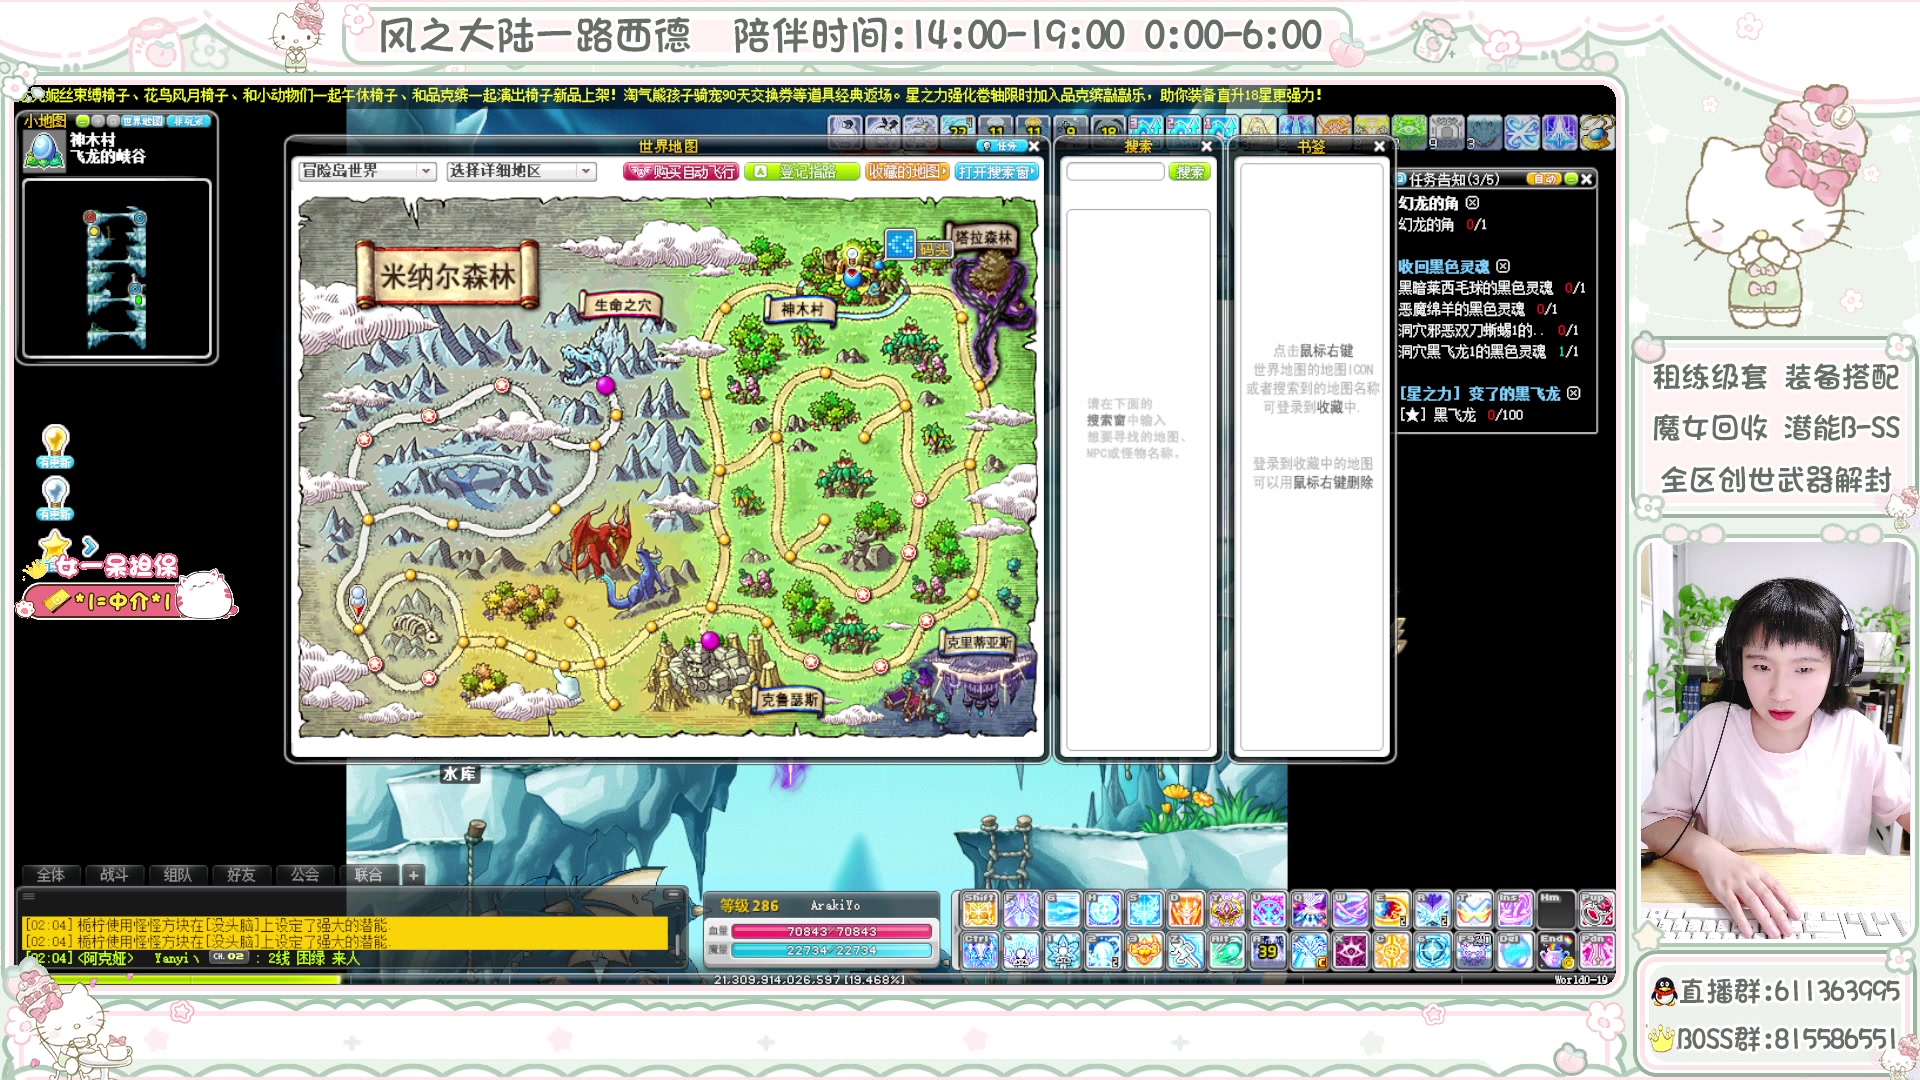This screenshot has width=1920, height=1080.
Task: Use the End key teapot item
Action: click(1555, 951)
